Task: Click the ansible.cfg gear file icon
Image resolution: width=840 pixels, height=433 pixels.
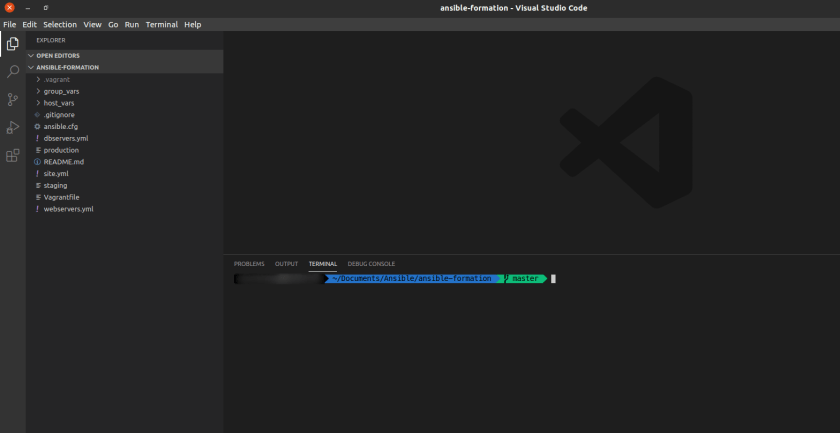Action: [37, 127]
